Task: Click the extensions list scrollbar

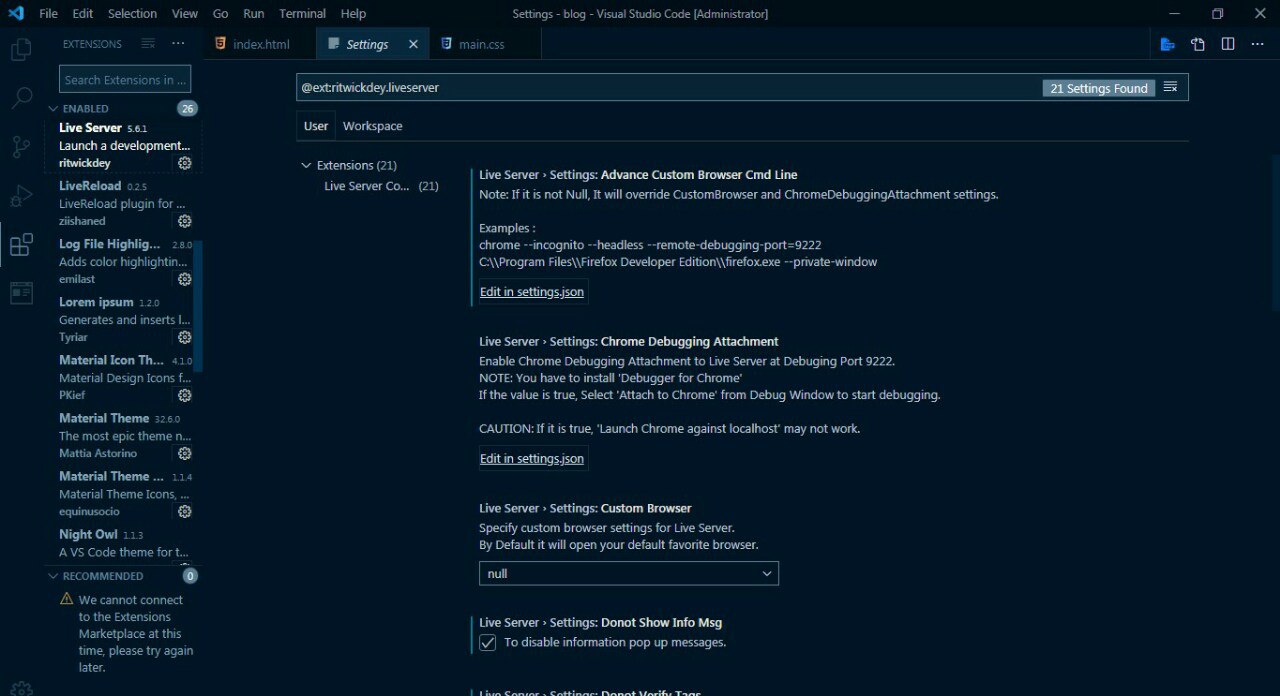Action: click(x=197, y=306)
